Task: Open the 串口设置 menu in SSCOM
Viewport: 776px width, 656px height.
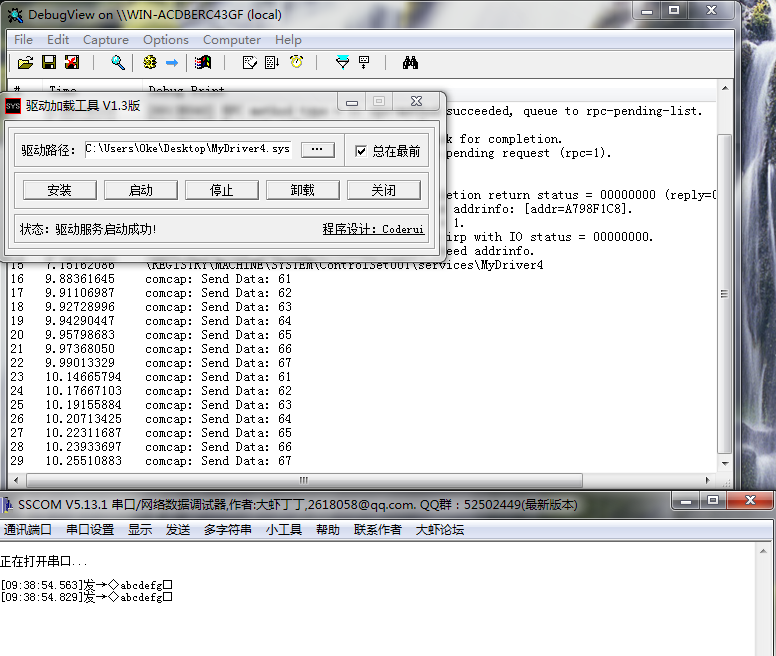Action: point(90,529)
